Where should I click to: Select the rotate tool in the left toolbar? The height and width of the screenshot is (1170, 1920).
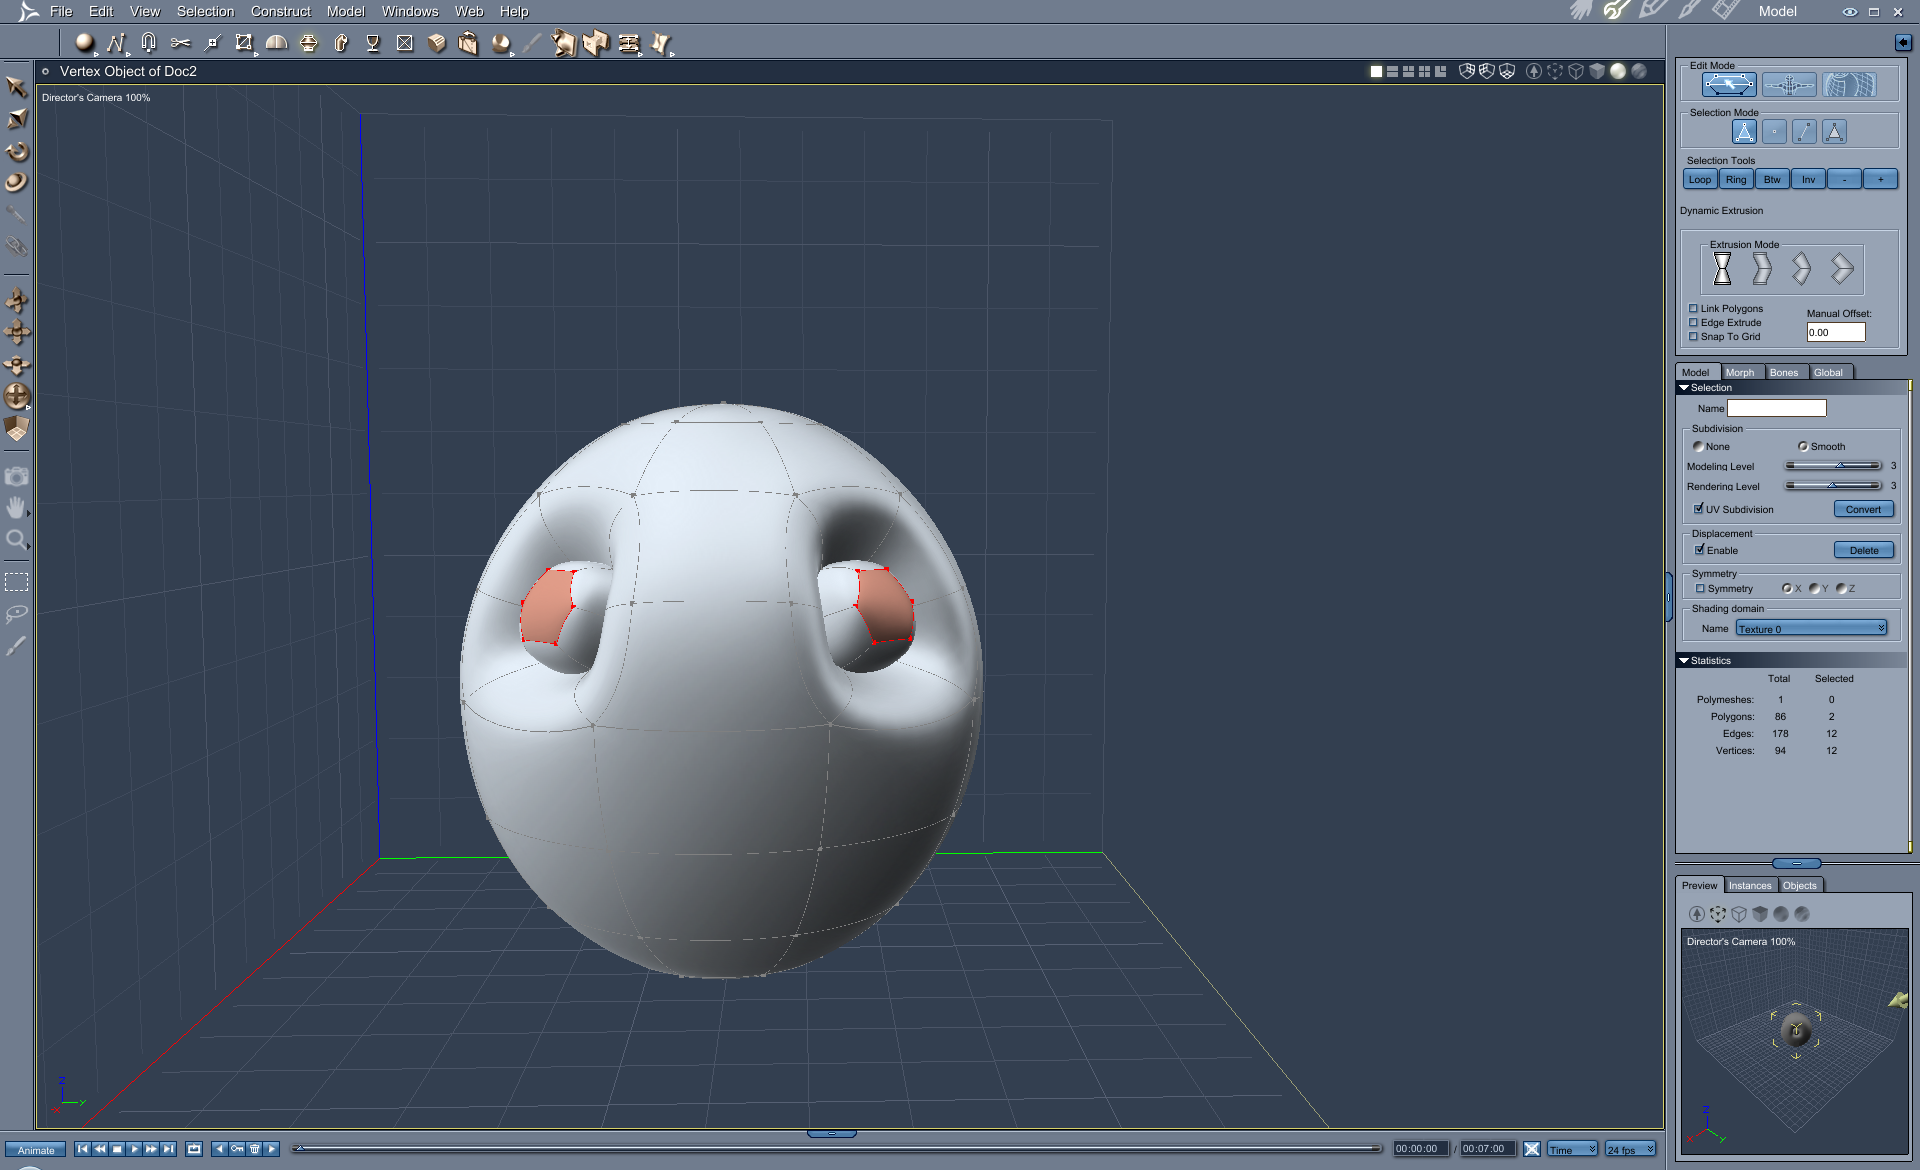pos(16,150)
